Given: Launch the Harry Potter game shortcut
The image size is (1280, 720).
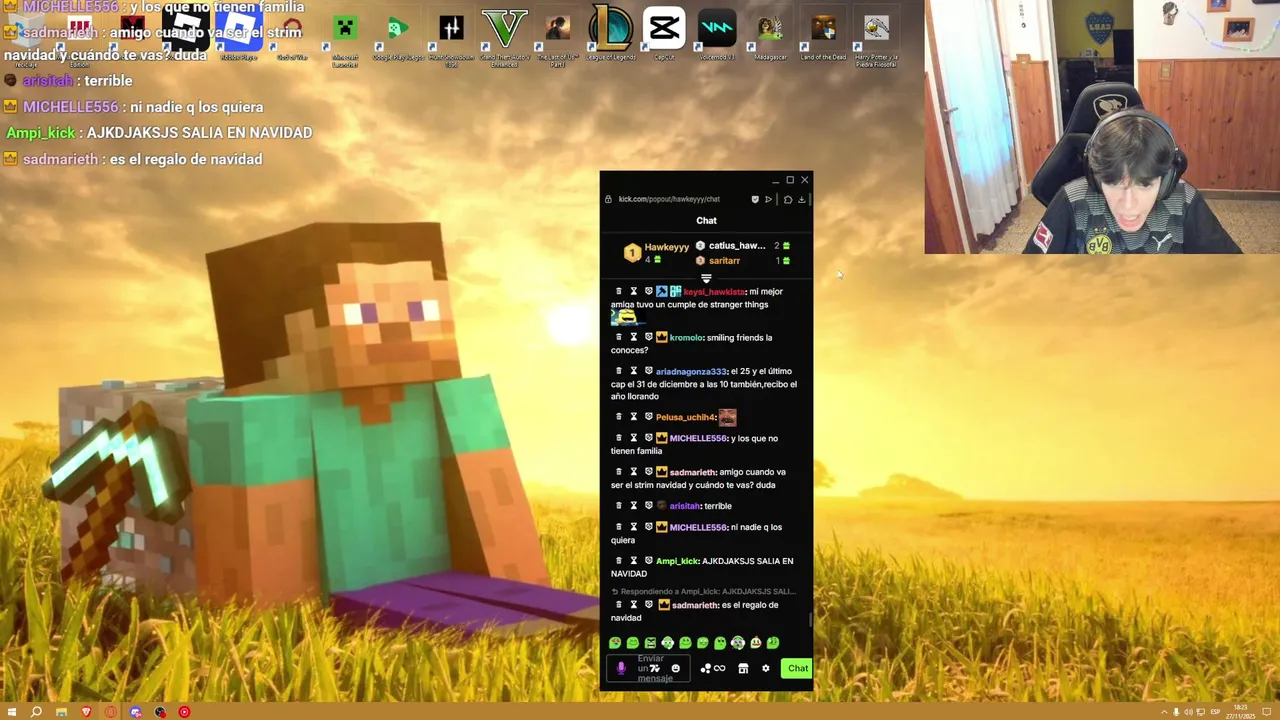Looking at the screenshot, I should (x=876, y=36).
